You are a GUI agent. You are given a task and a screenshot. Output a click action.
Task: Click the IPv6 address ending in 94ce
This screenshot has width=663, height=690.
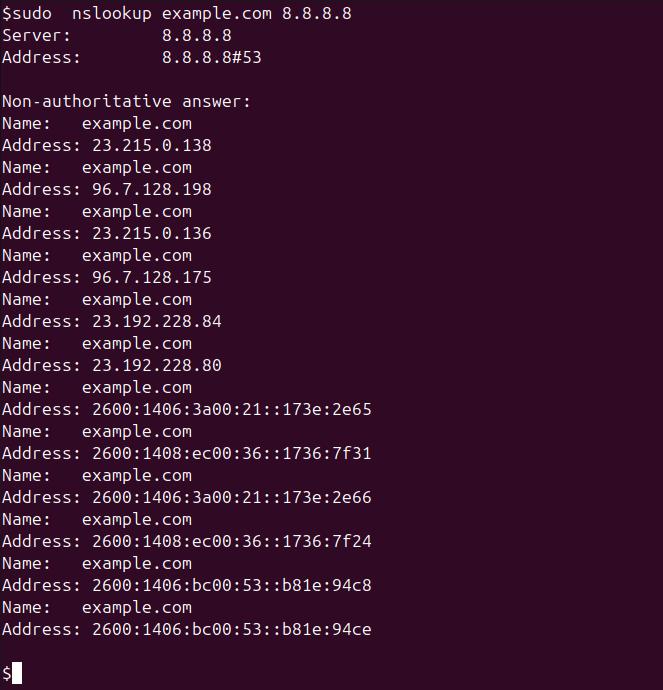coord(231,629)
